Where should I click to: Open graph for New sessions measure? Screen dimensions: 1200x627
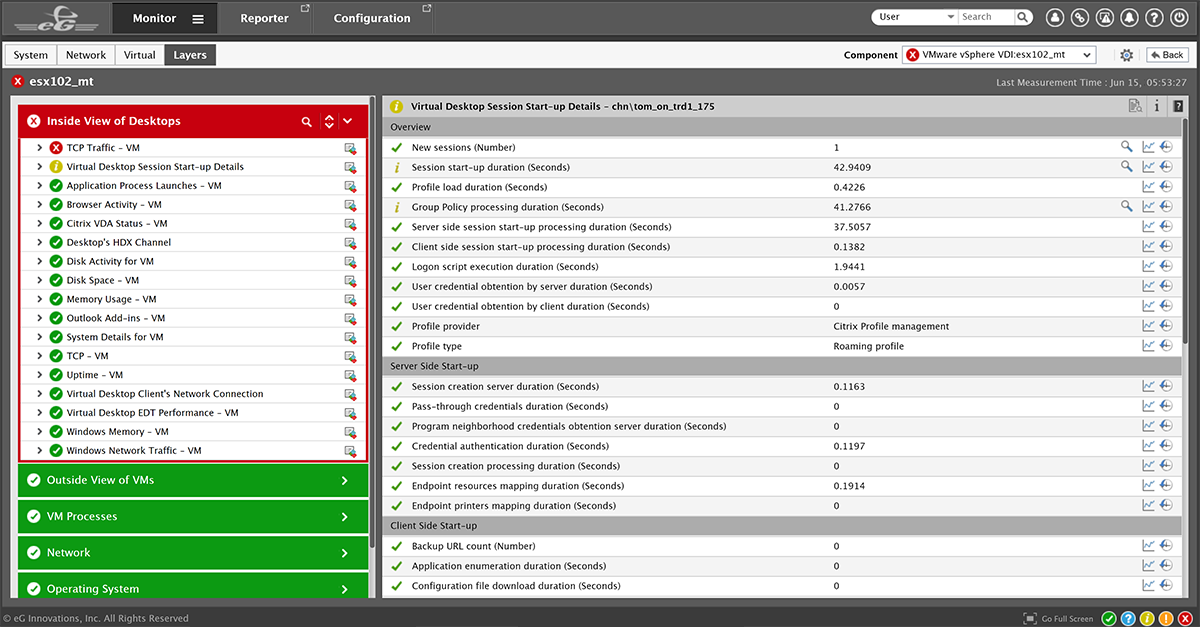[x=1149, y=147]
